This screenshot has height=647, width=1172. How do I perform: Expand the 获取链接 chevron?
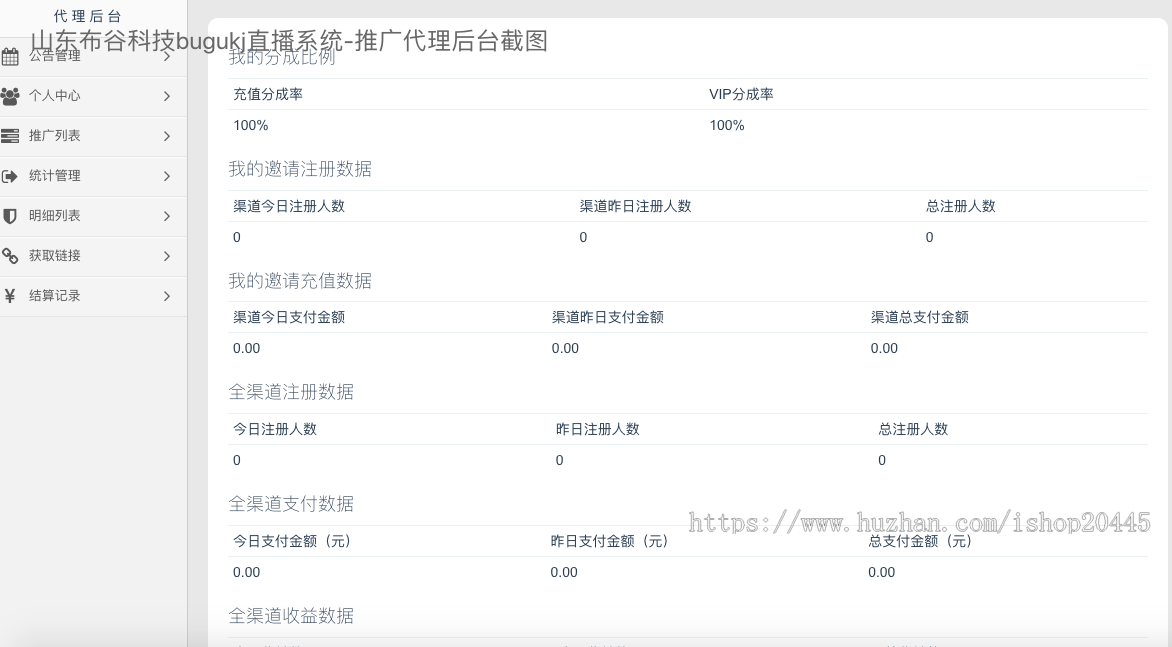(x=167, y=256)
